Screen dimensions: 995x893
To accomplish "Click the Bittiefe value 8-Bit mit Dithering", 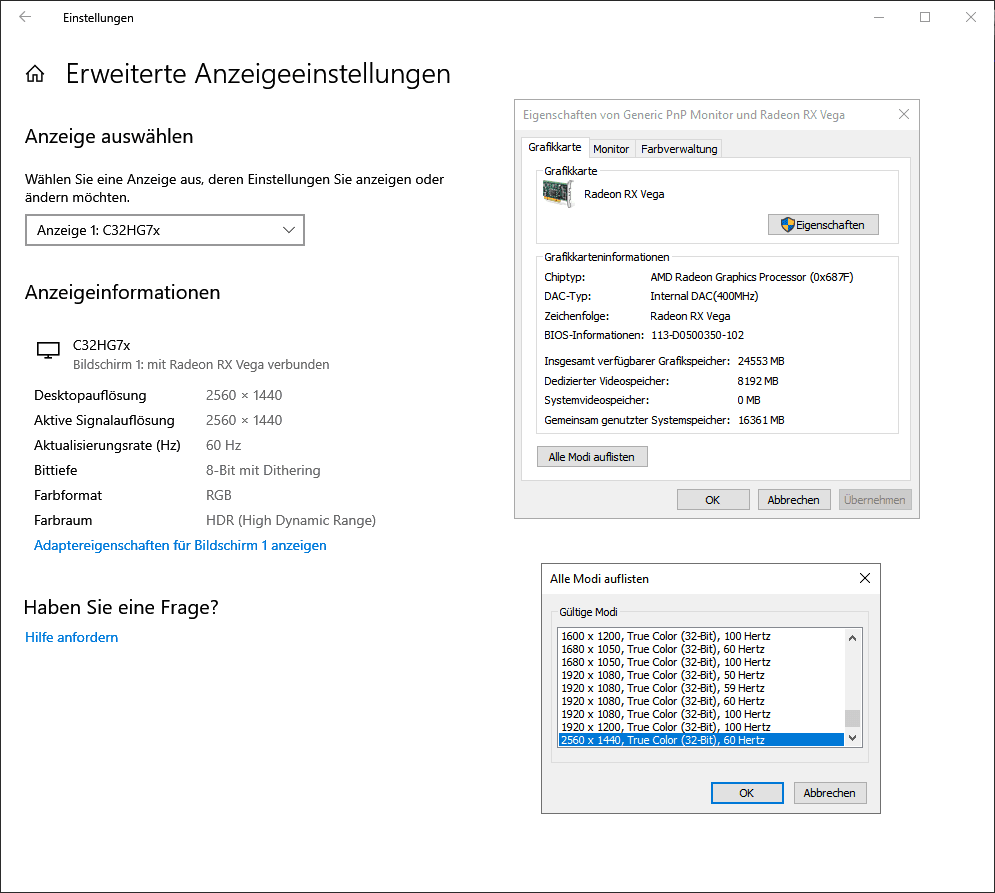I will tap(263, 470).
